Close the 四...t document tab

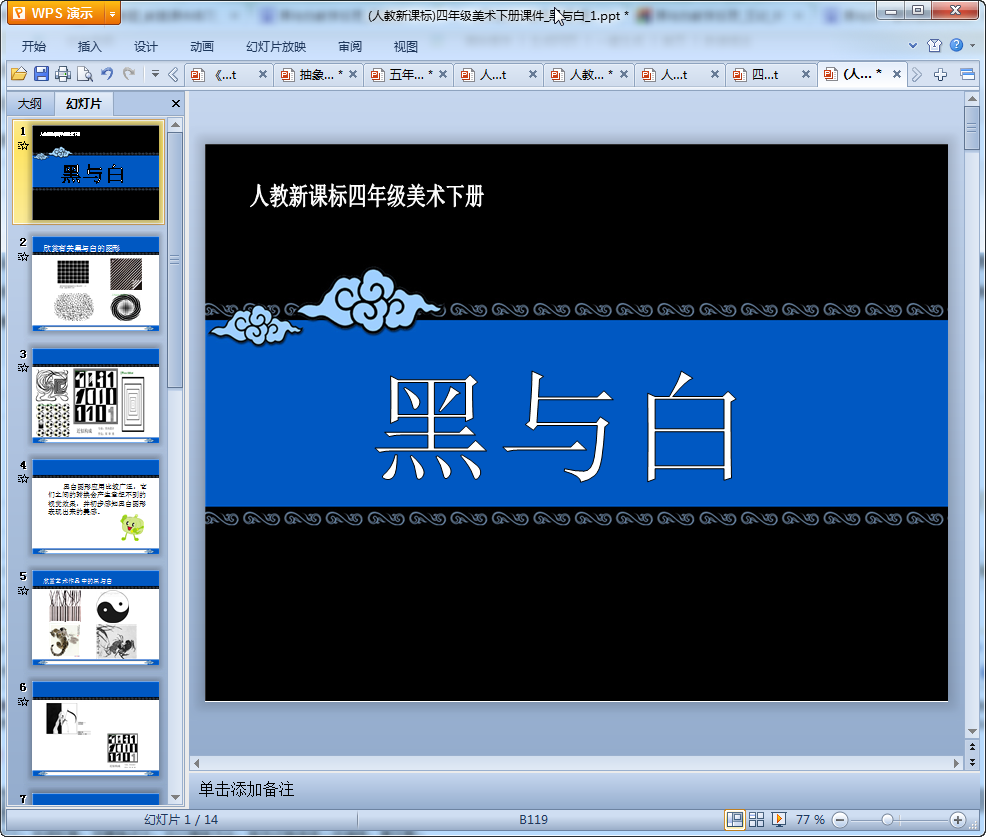tap(806, 74)
